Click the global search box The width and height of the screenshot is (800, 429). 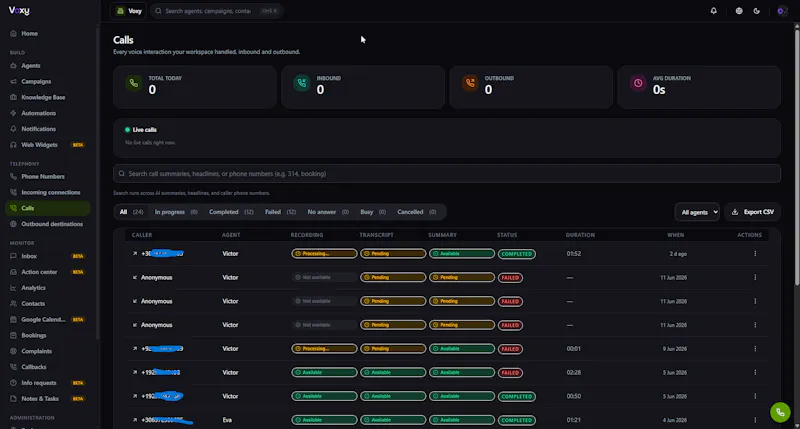[x=216, y=11]
